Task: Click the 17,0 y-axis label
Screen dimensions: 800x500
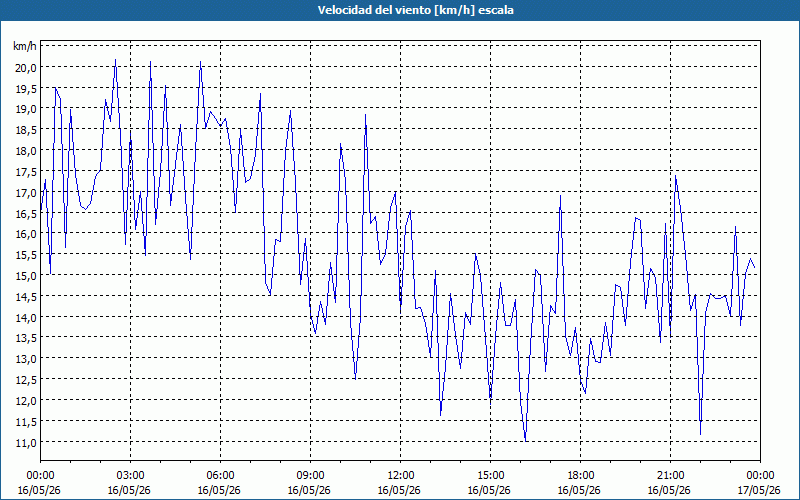Action: click(26, 192)
